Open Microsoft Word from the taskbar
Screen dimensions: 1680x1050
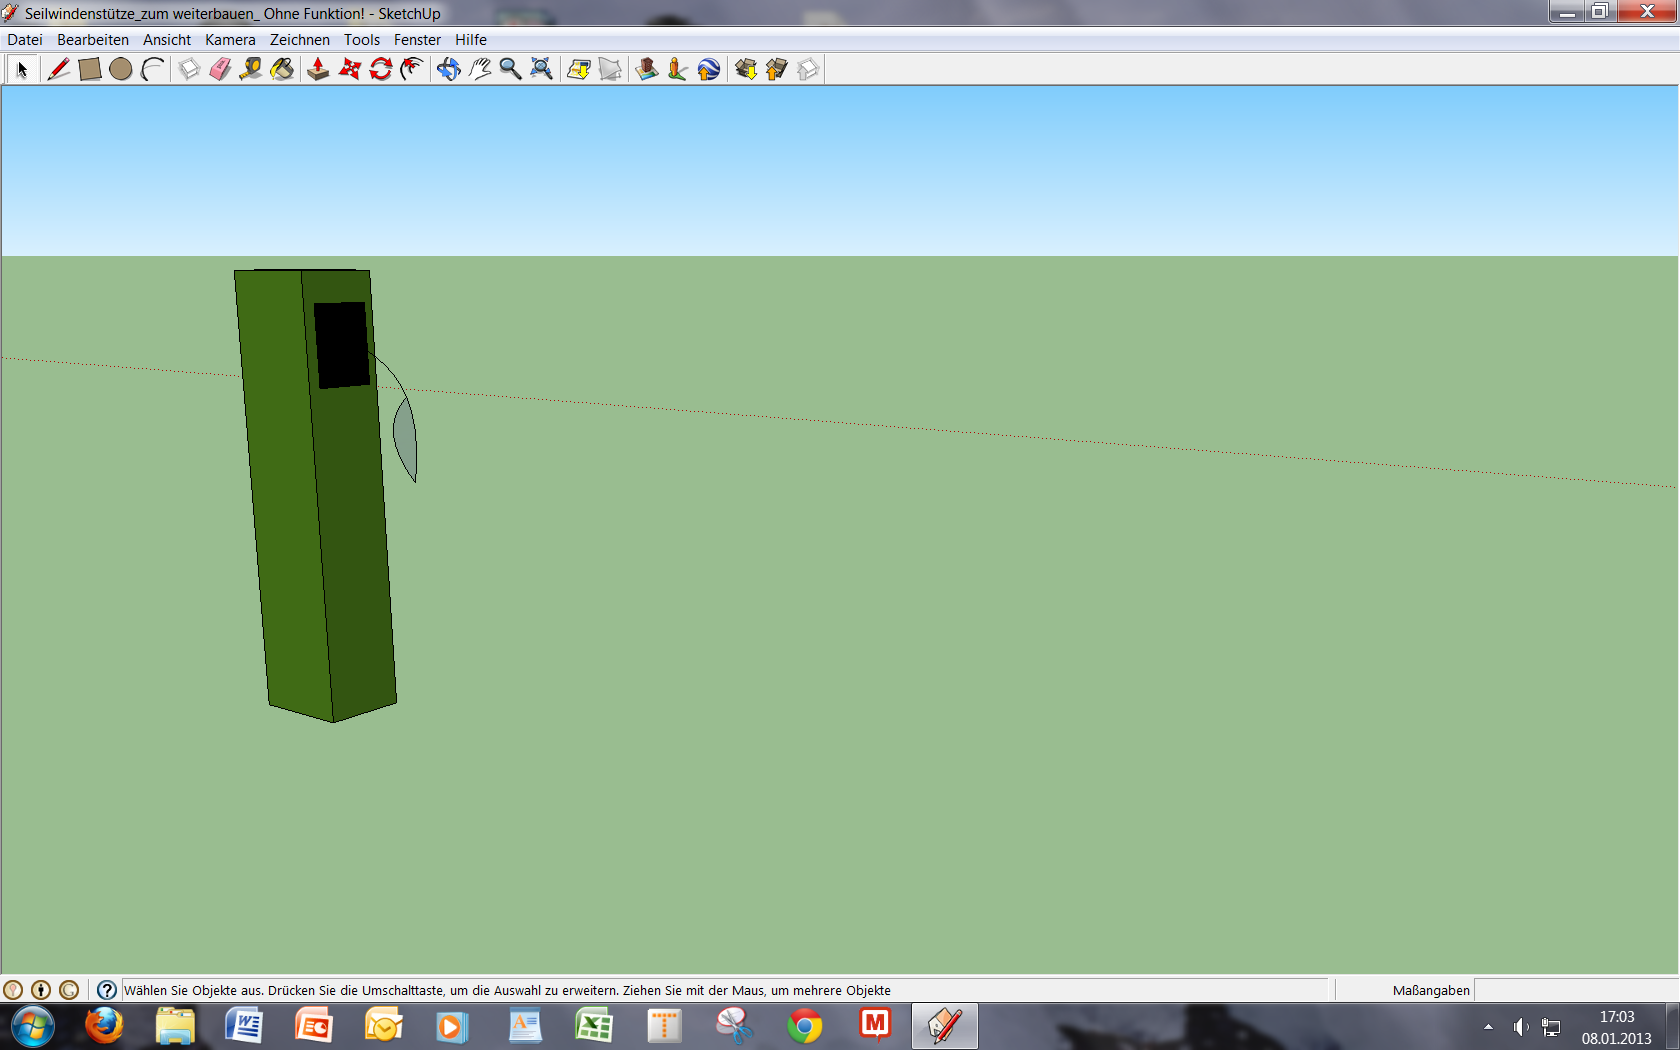pyautogui.click(x=244, y=1026)
